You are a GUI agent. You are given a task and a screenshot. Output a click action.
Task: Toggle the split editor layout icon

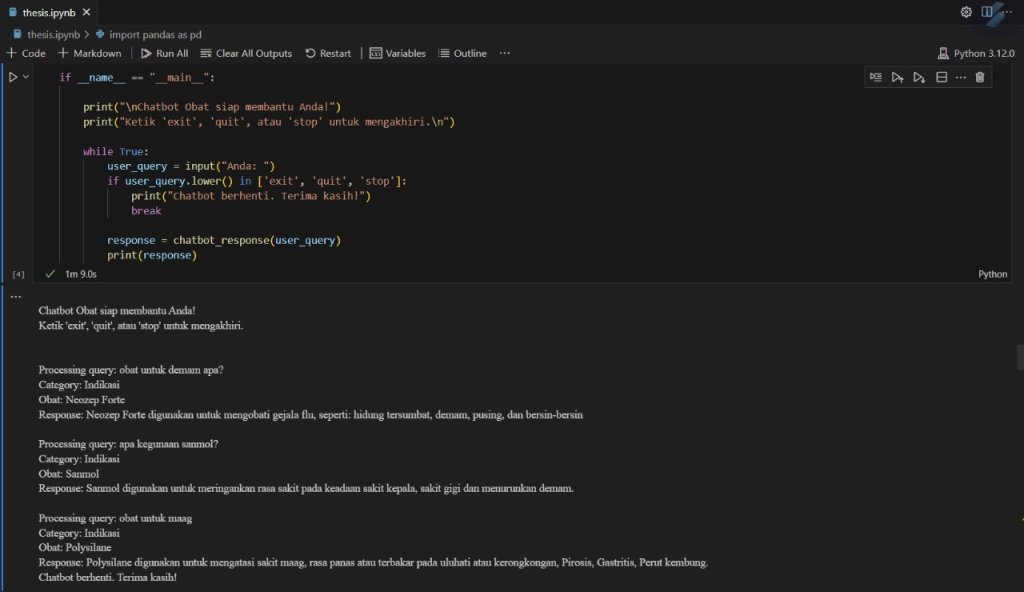coord(988,12)
